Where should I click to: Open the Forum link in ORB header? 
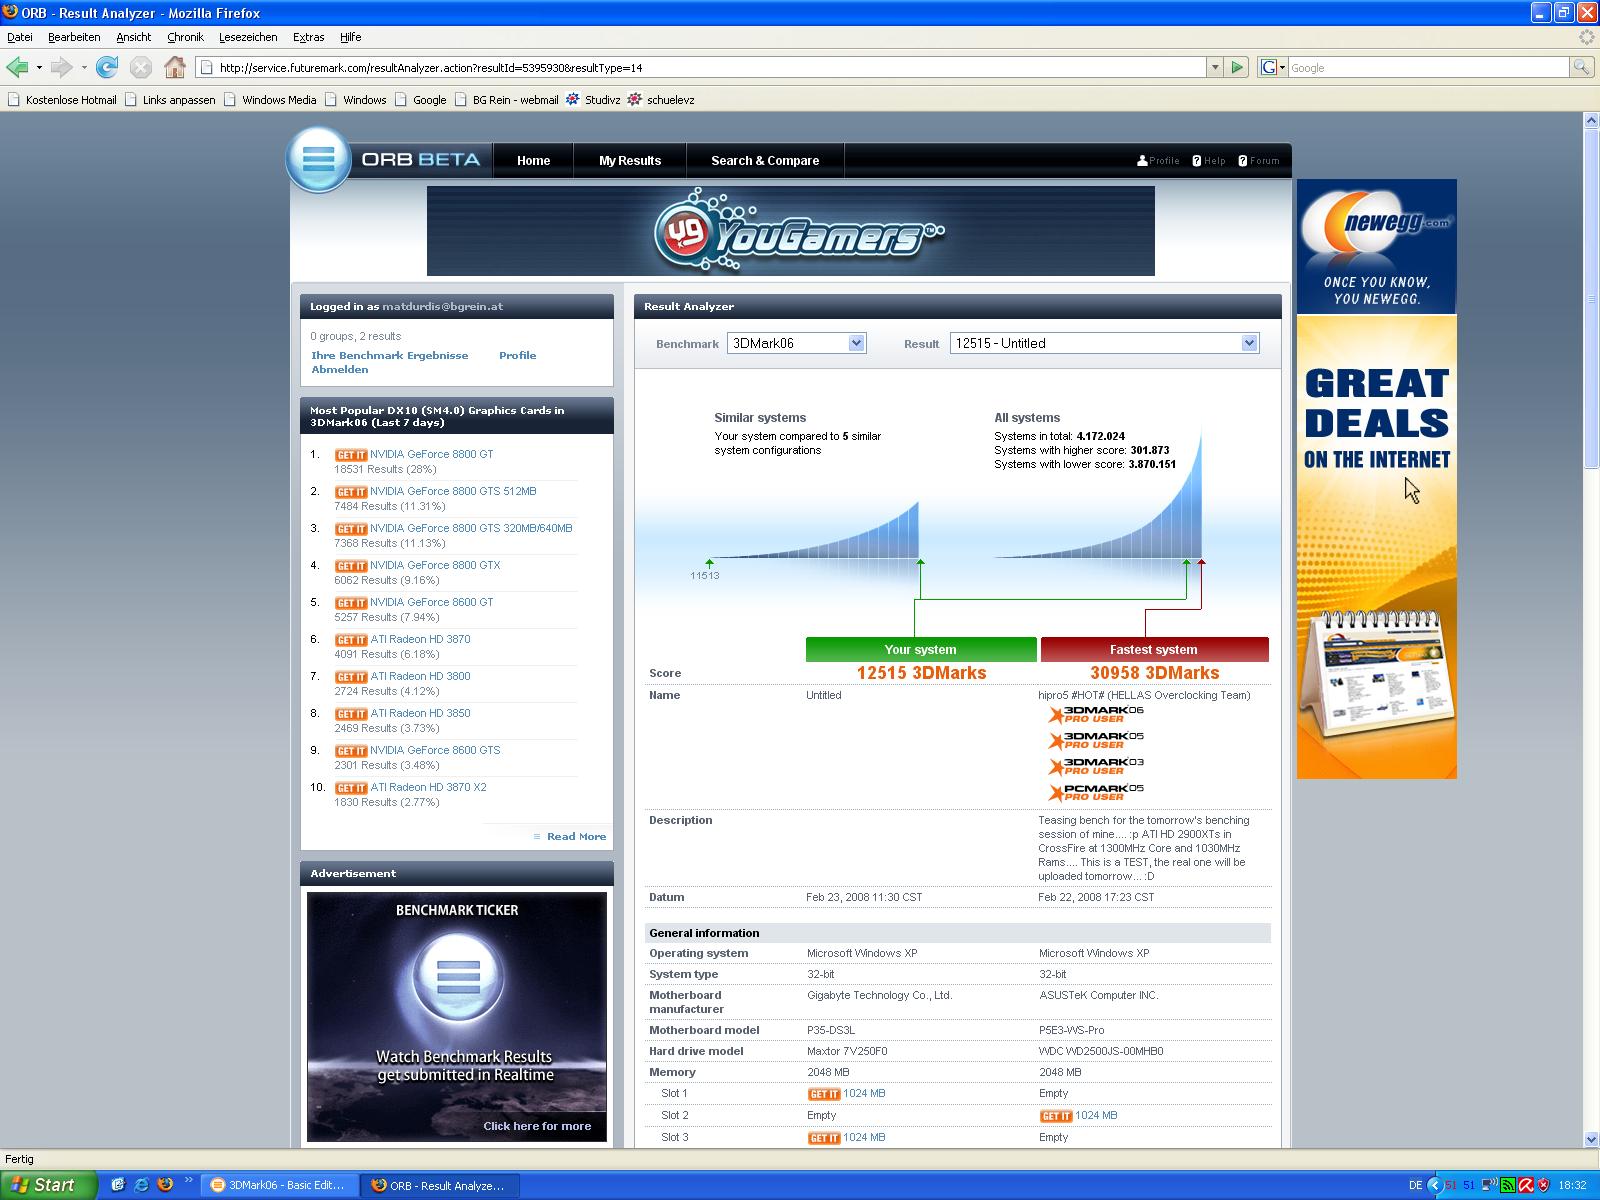pos(1258,160)
